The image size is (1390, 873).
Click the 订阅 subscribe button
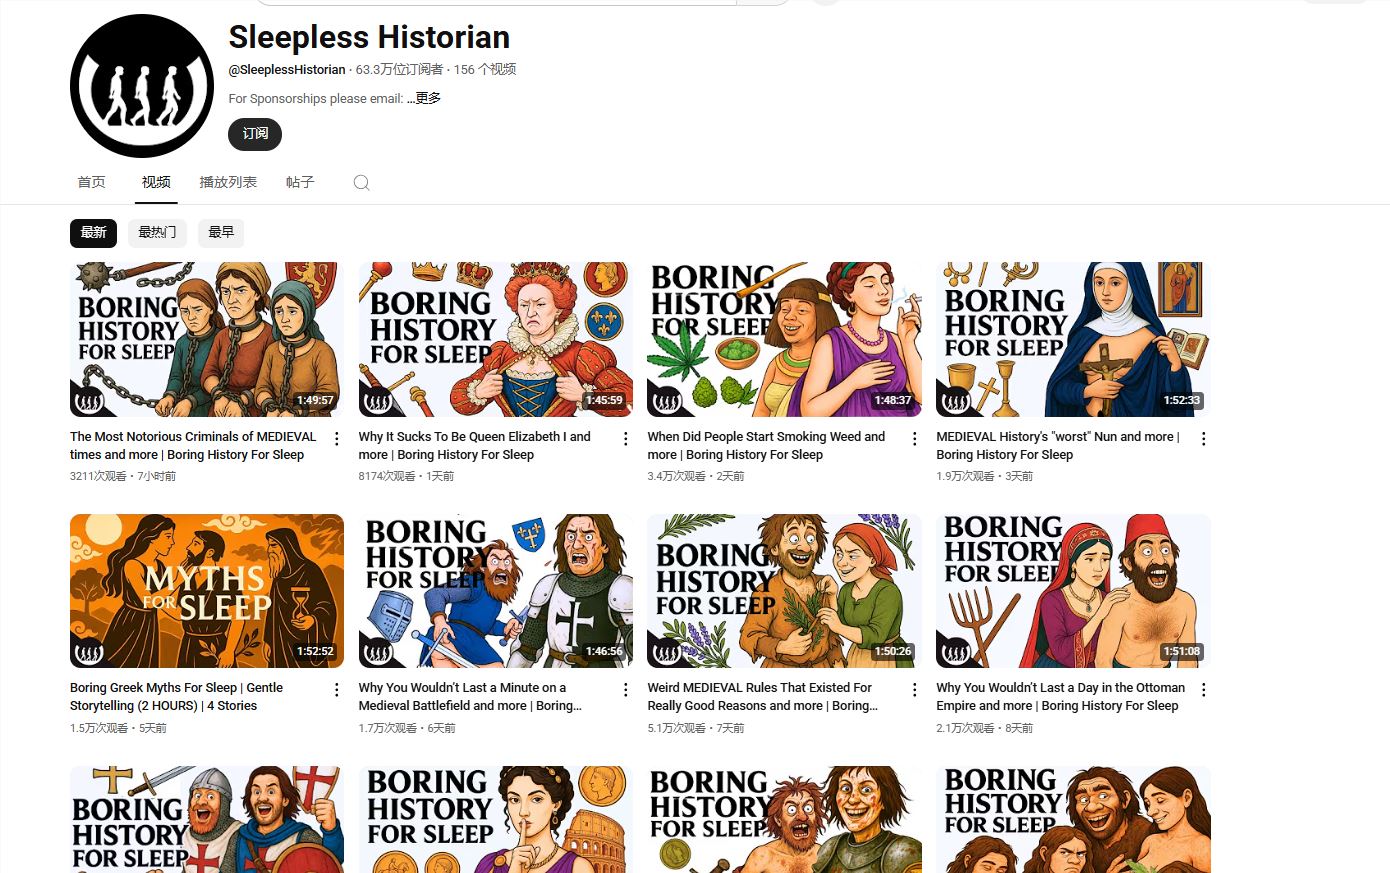click(x=254, y=134)
